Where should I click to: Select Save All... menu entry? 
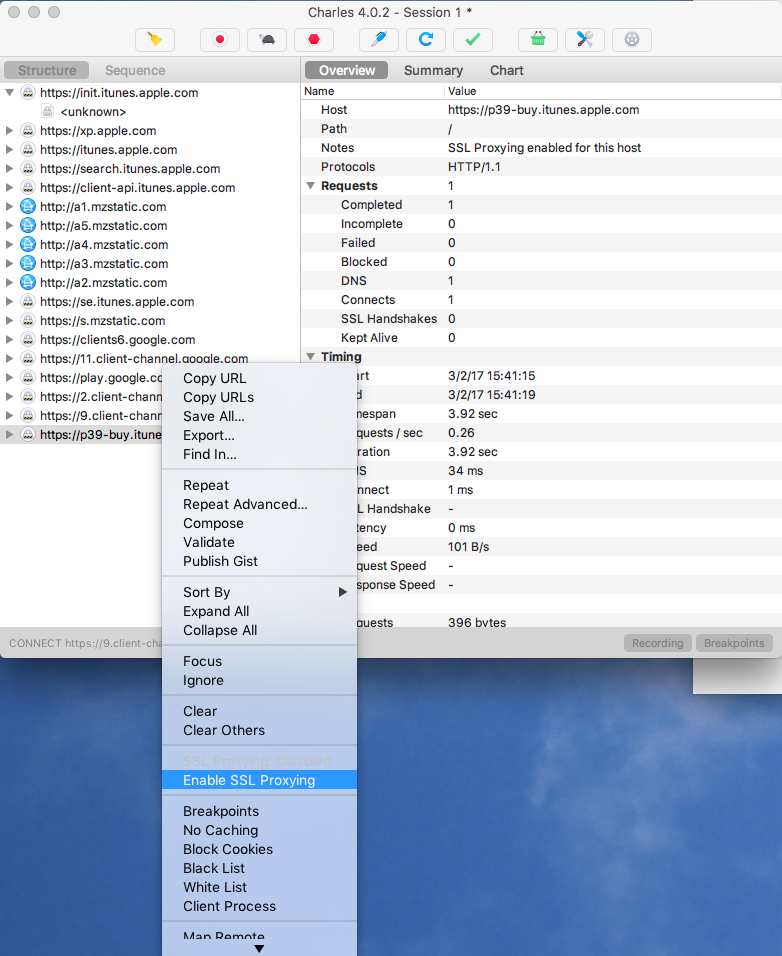click(x=259, y=416)
